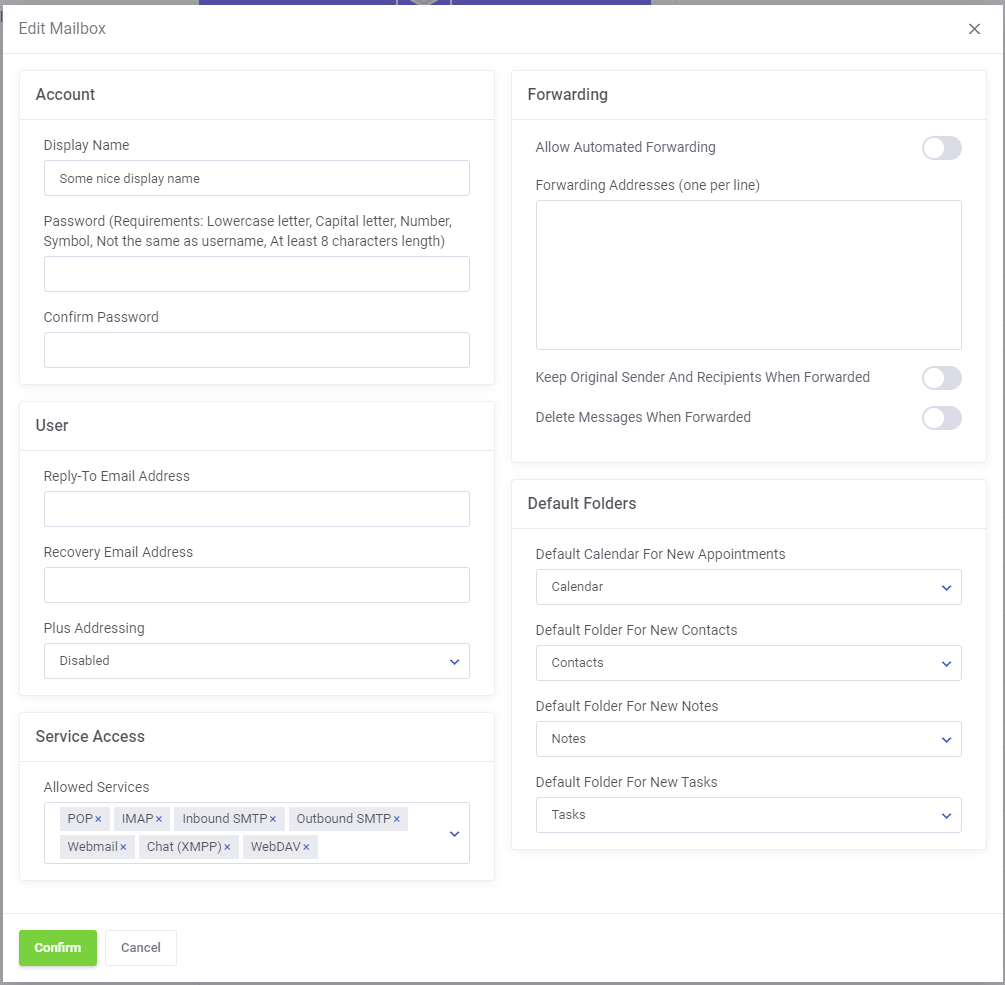Expand Default Calendar For New Appointments dropdown
This screenshot has width=1005, height=985.
point(748,587)
